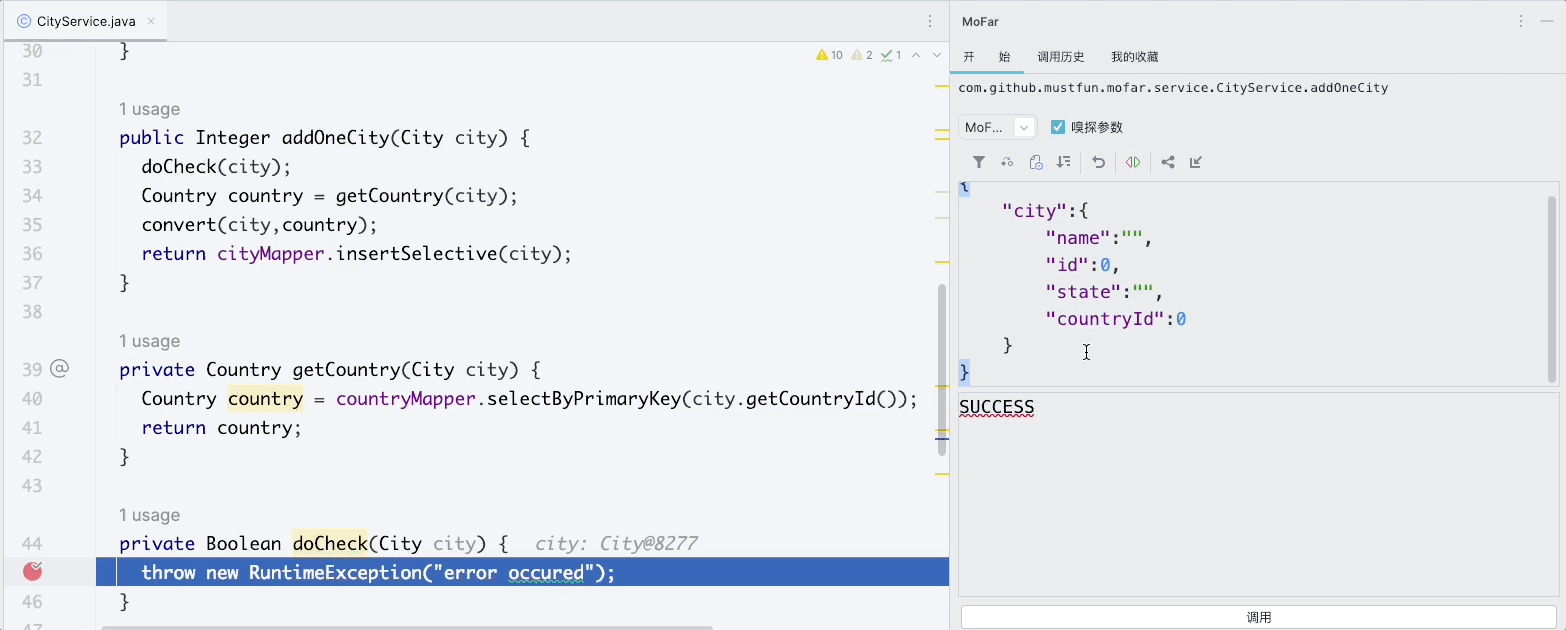Switch to the 我的收藏 tab

[1134, 57]
